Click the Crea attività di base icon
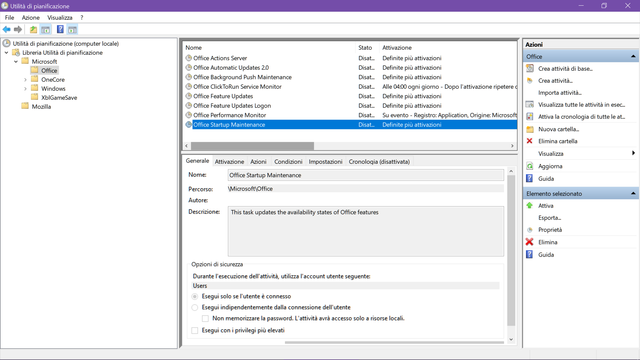The image size is (640, 360). pos(530,69)
